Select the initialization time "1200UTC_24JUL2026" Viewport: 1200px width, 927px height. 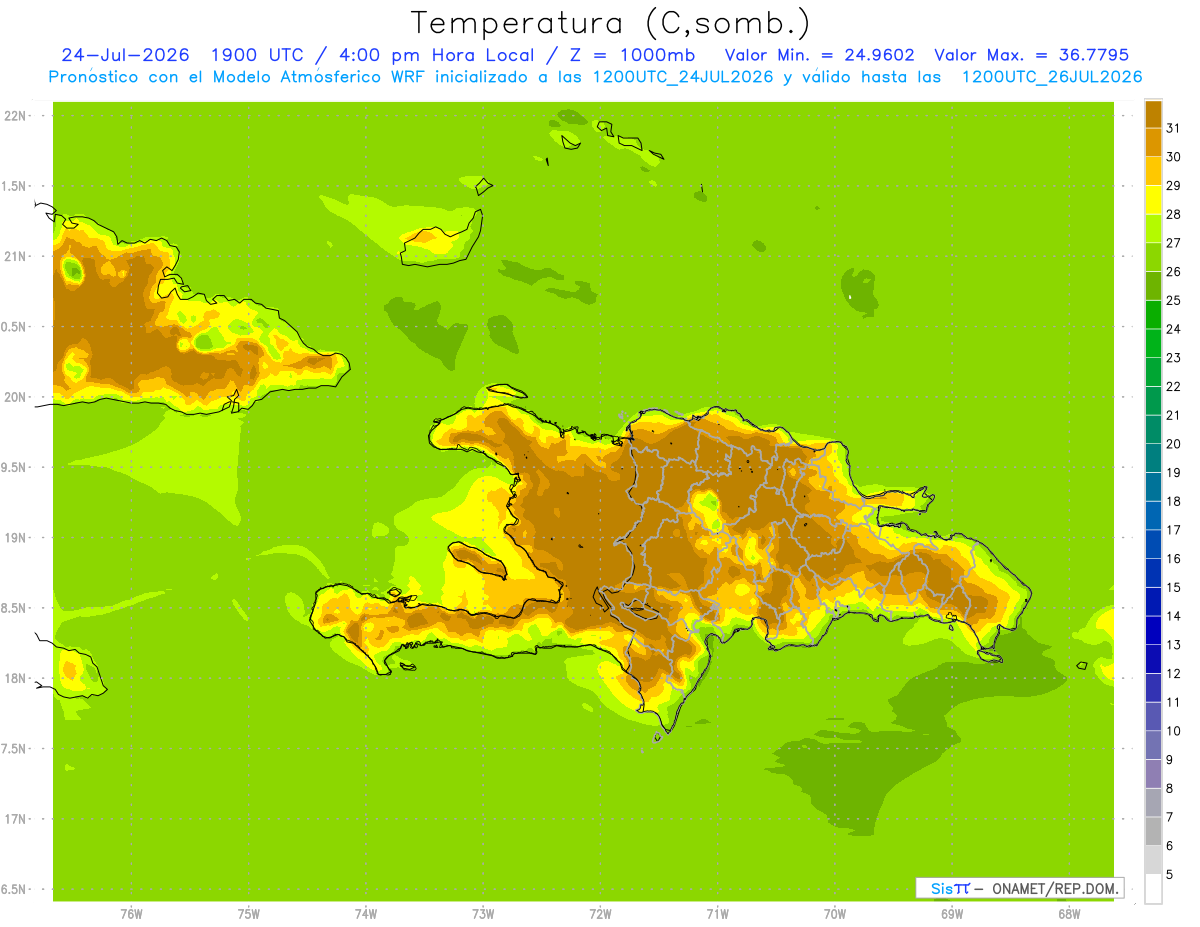point(683,77)
